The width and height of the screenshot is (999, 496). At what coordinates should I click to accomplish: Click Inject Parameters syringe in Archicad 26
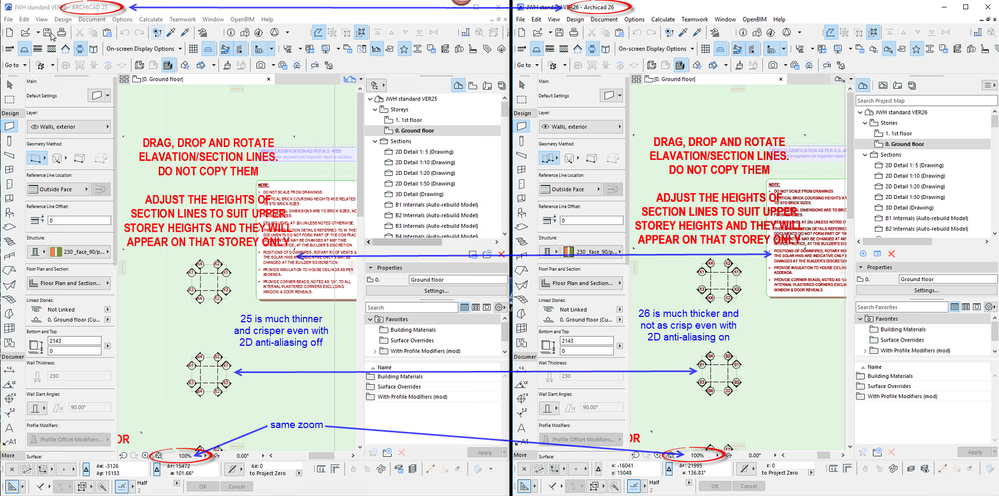click(699, 32)
